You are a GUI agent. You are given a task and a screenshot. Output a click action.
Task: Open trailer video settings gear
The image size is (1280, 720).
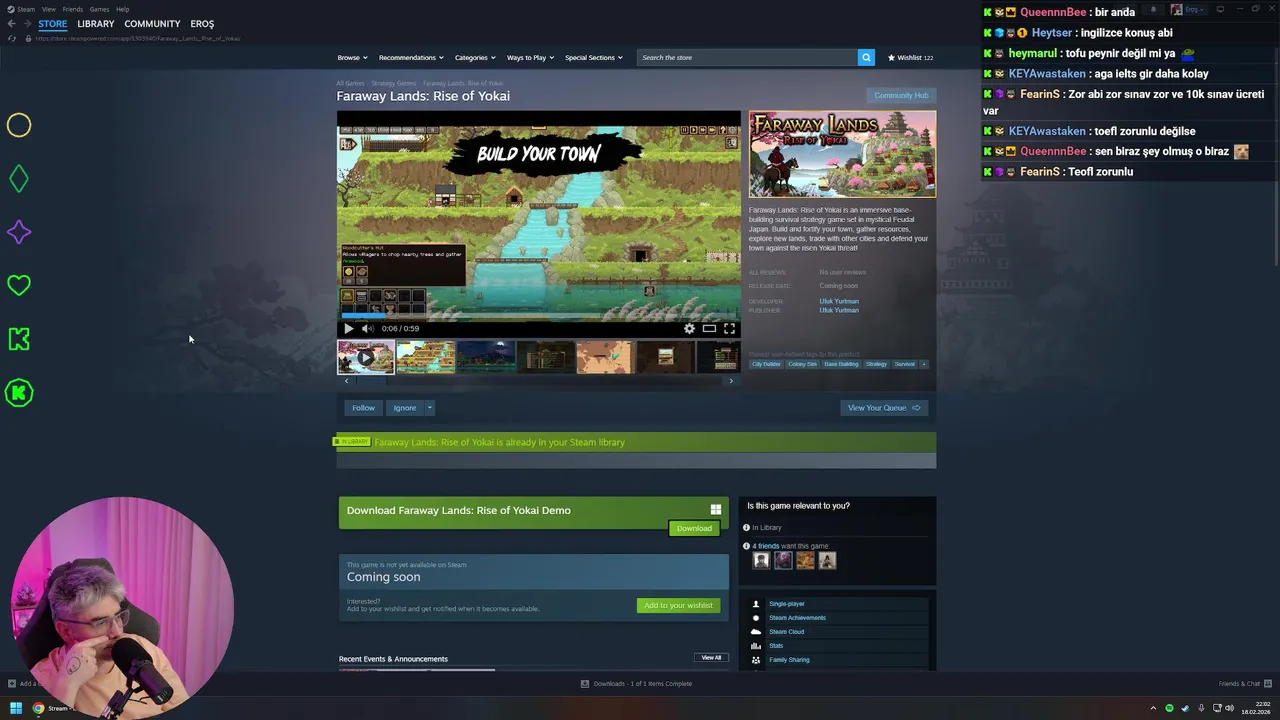(x=689, y=328)
